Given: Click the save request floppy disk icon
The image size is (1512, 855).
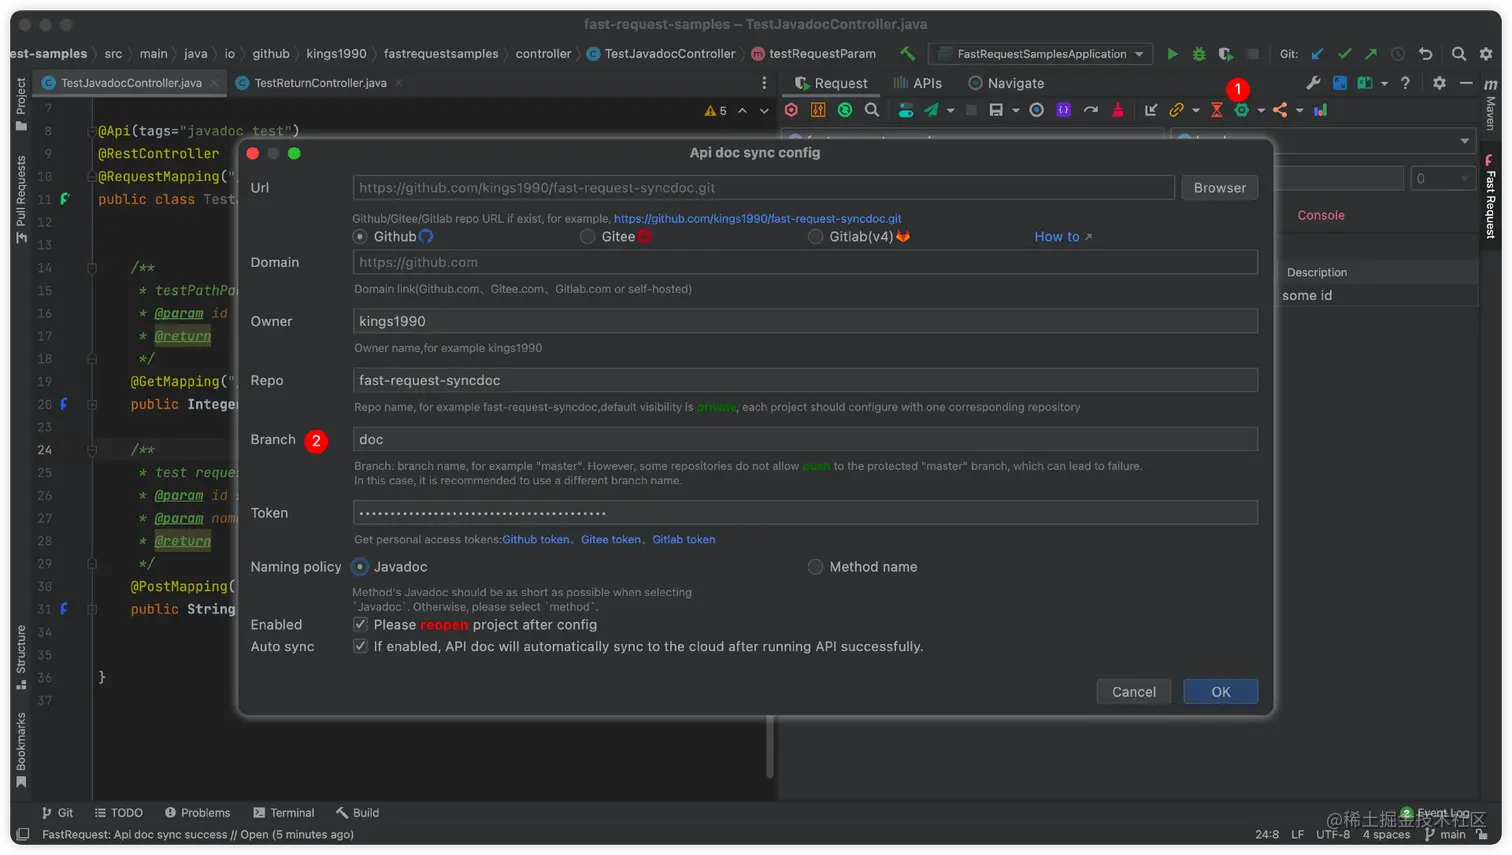Looking at the screenshot, I should [x=996, y=110].
